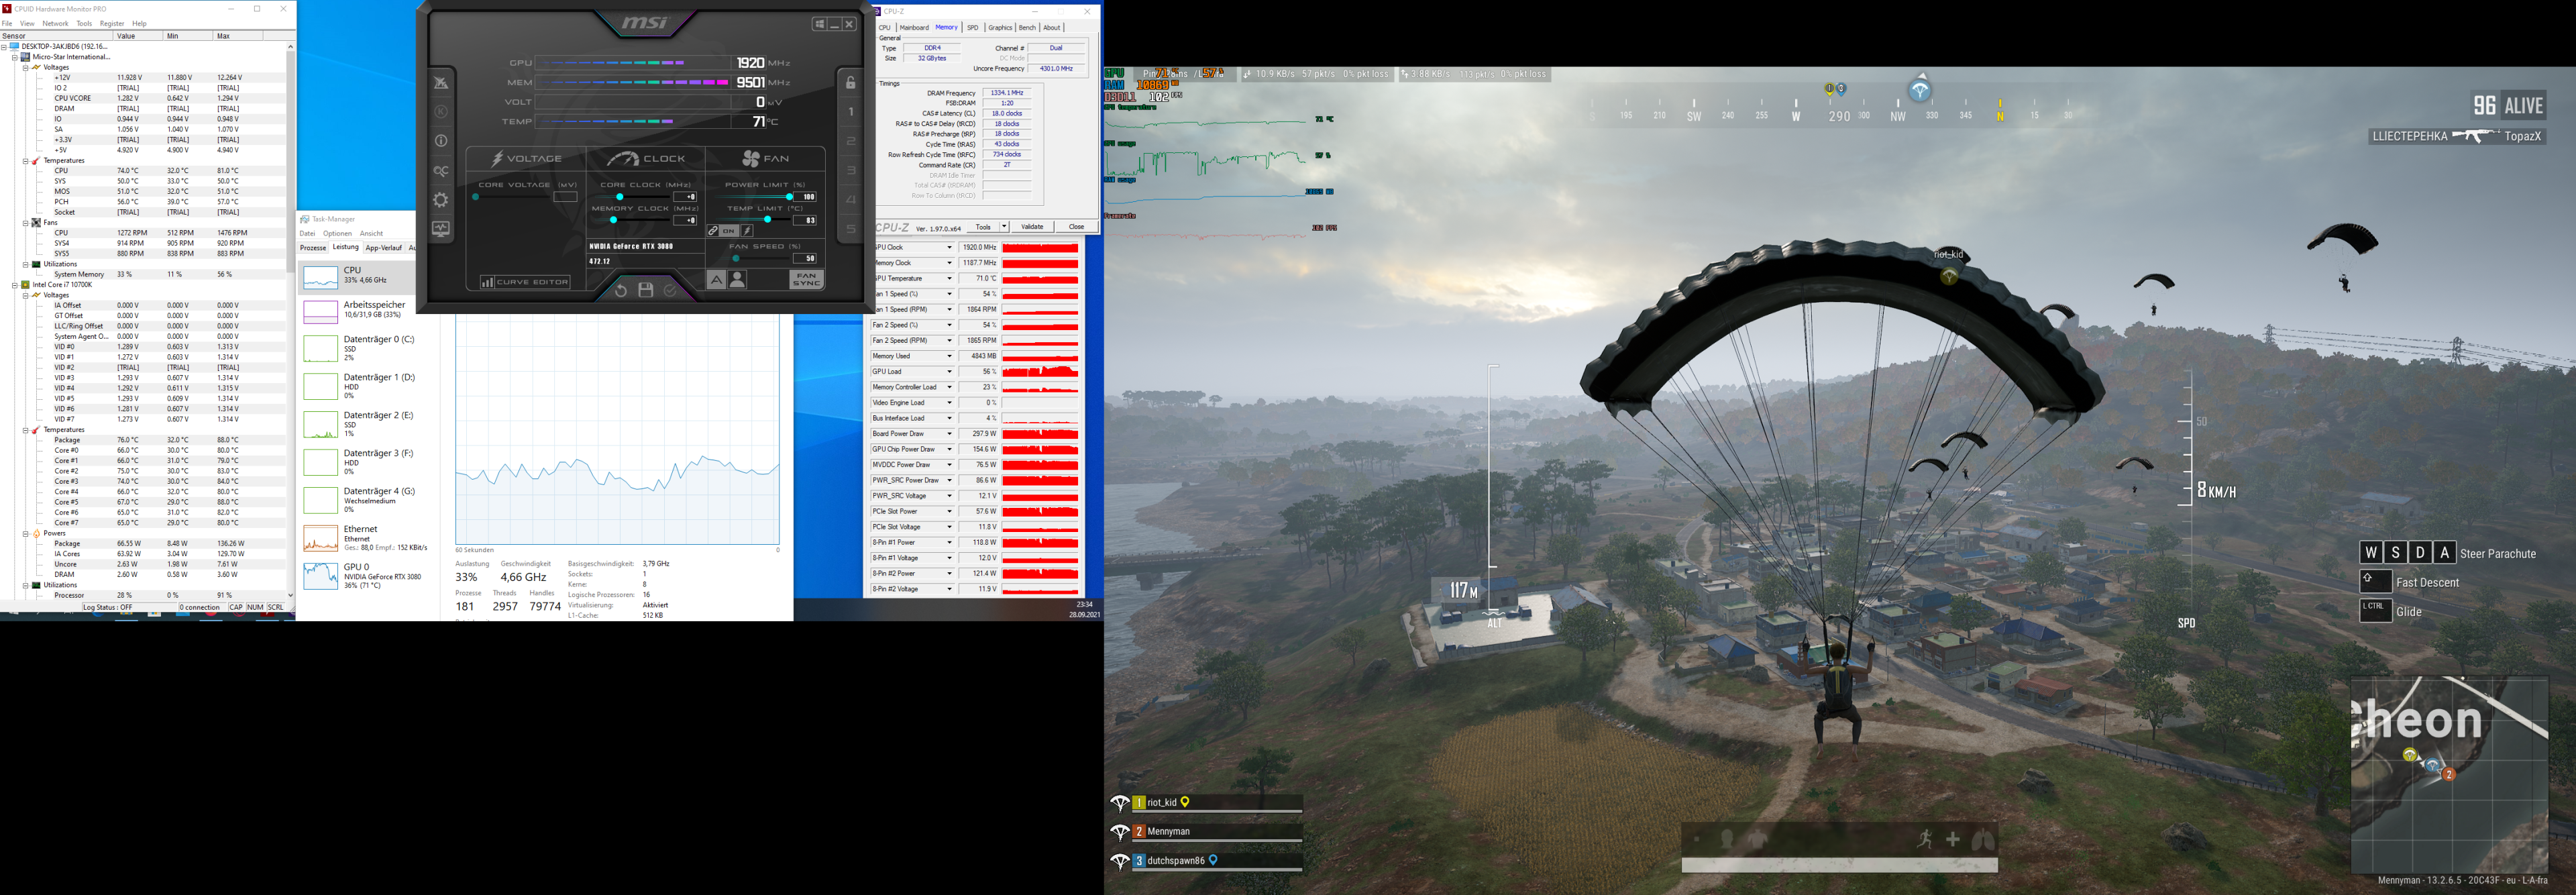Screen dimensions: 2576x895
Task: Click the save profile floppy icon
Action: click(x=645, y=290)
